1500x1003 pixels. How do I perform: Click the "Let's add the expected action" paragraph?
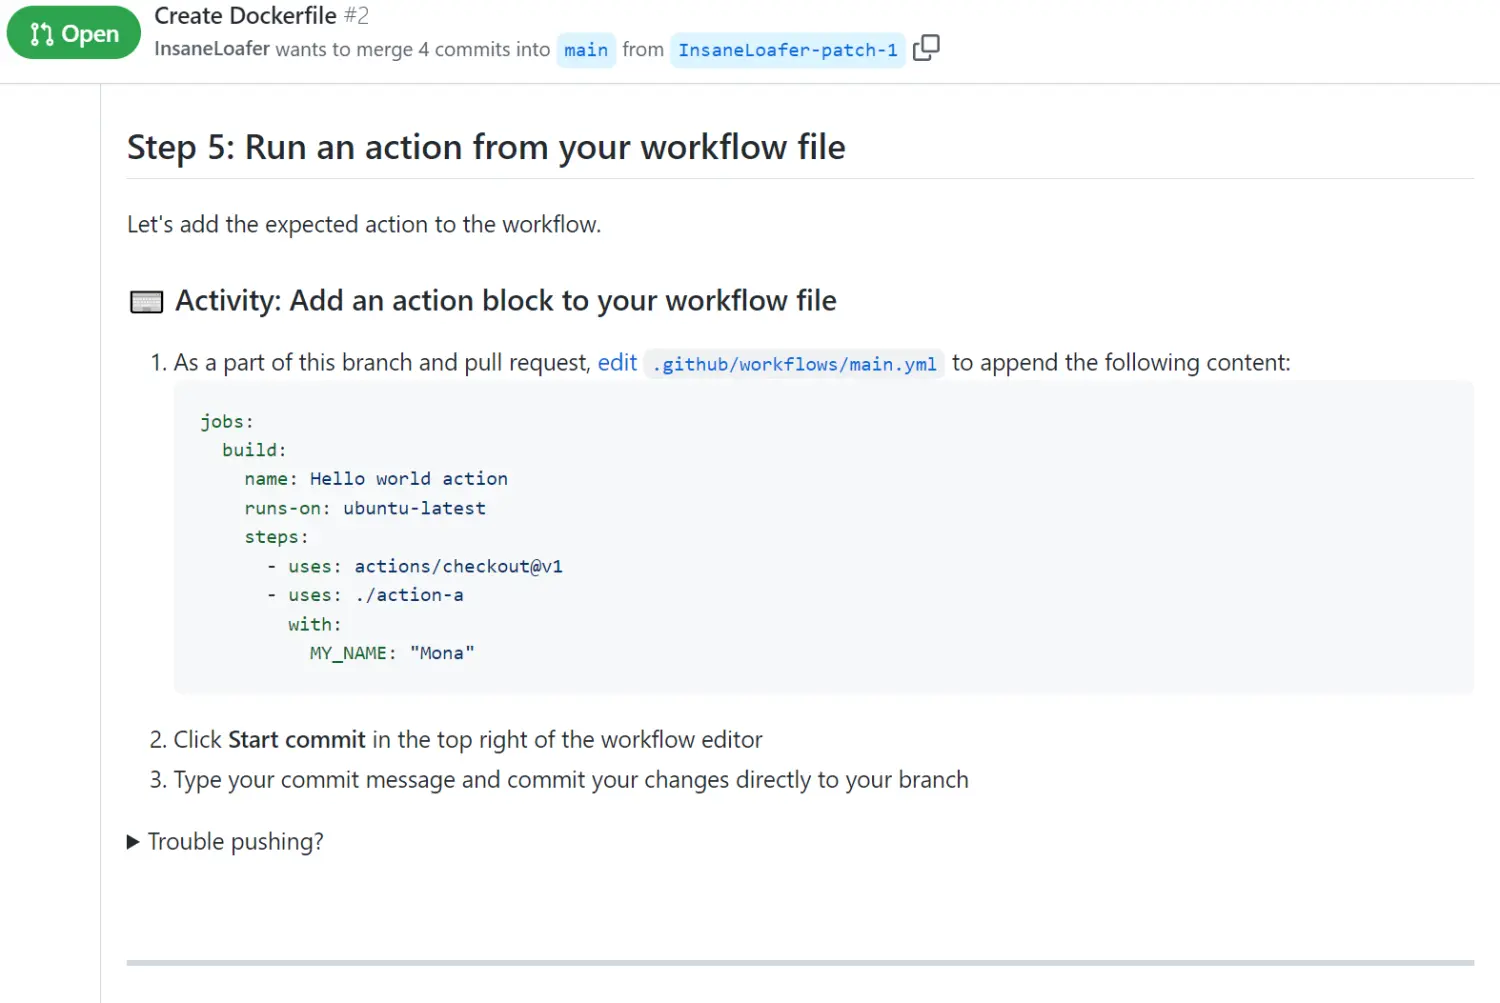point(364,225)
